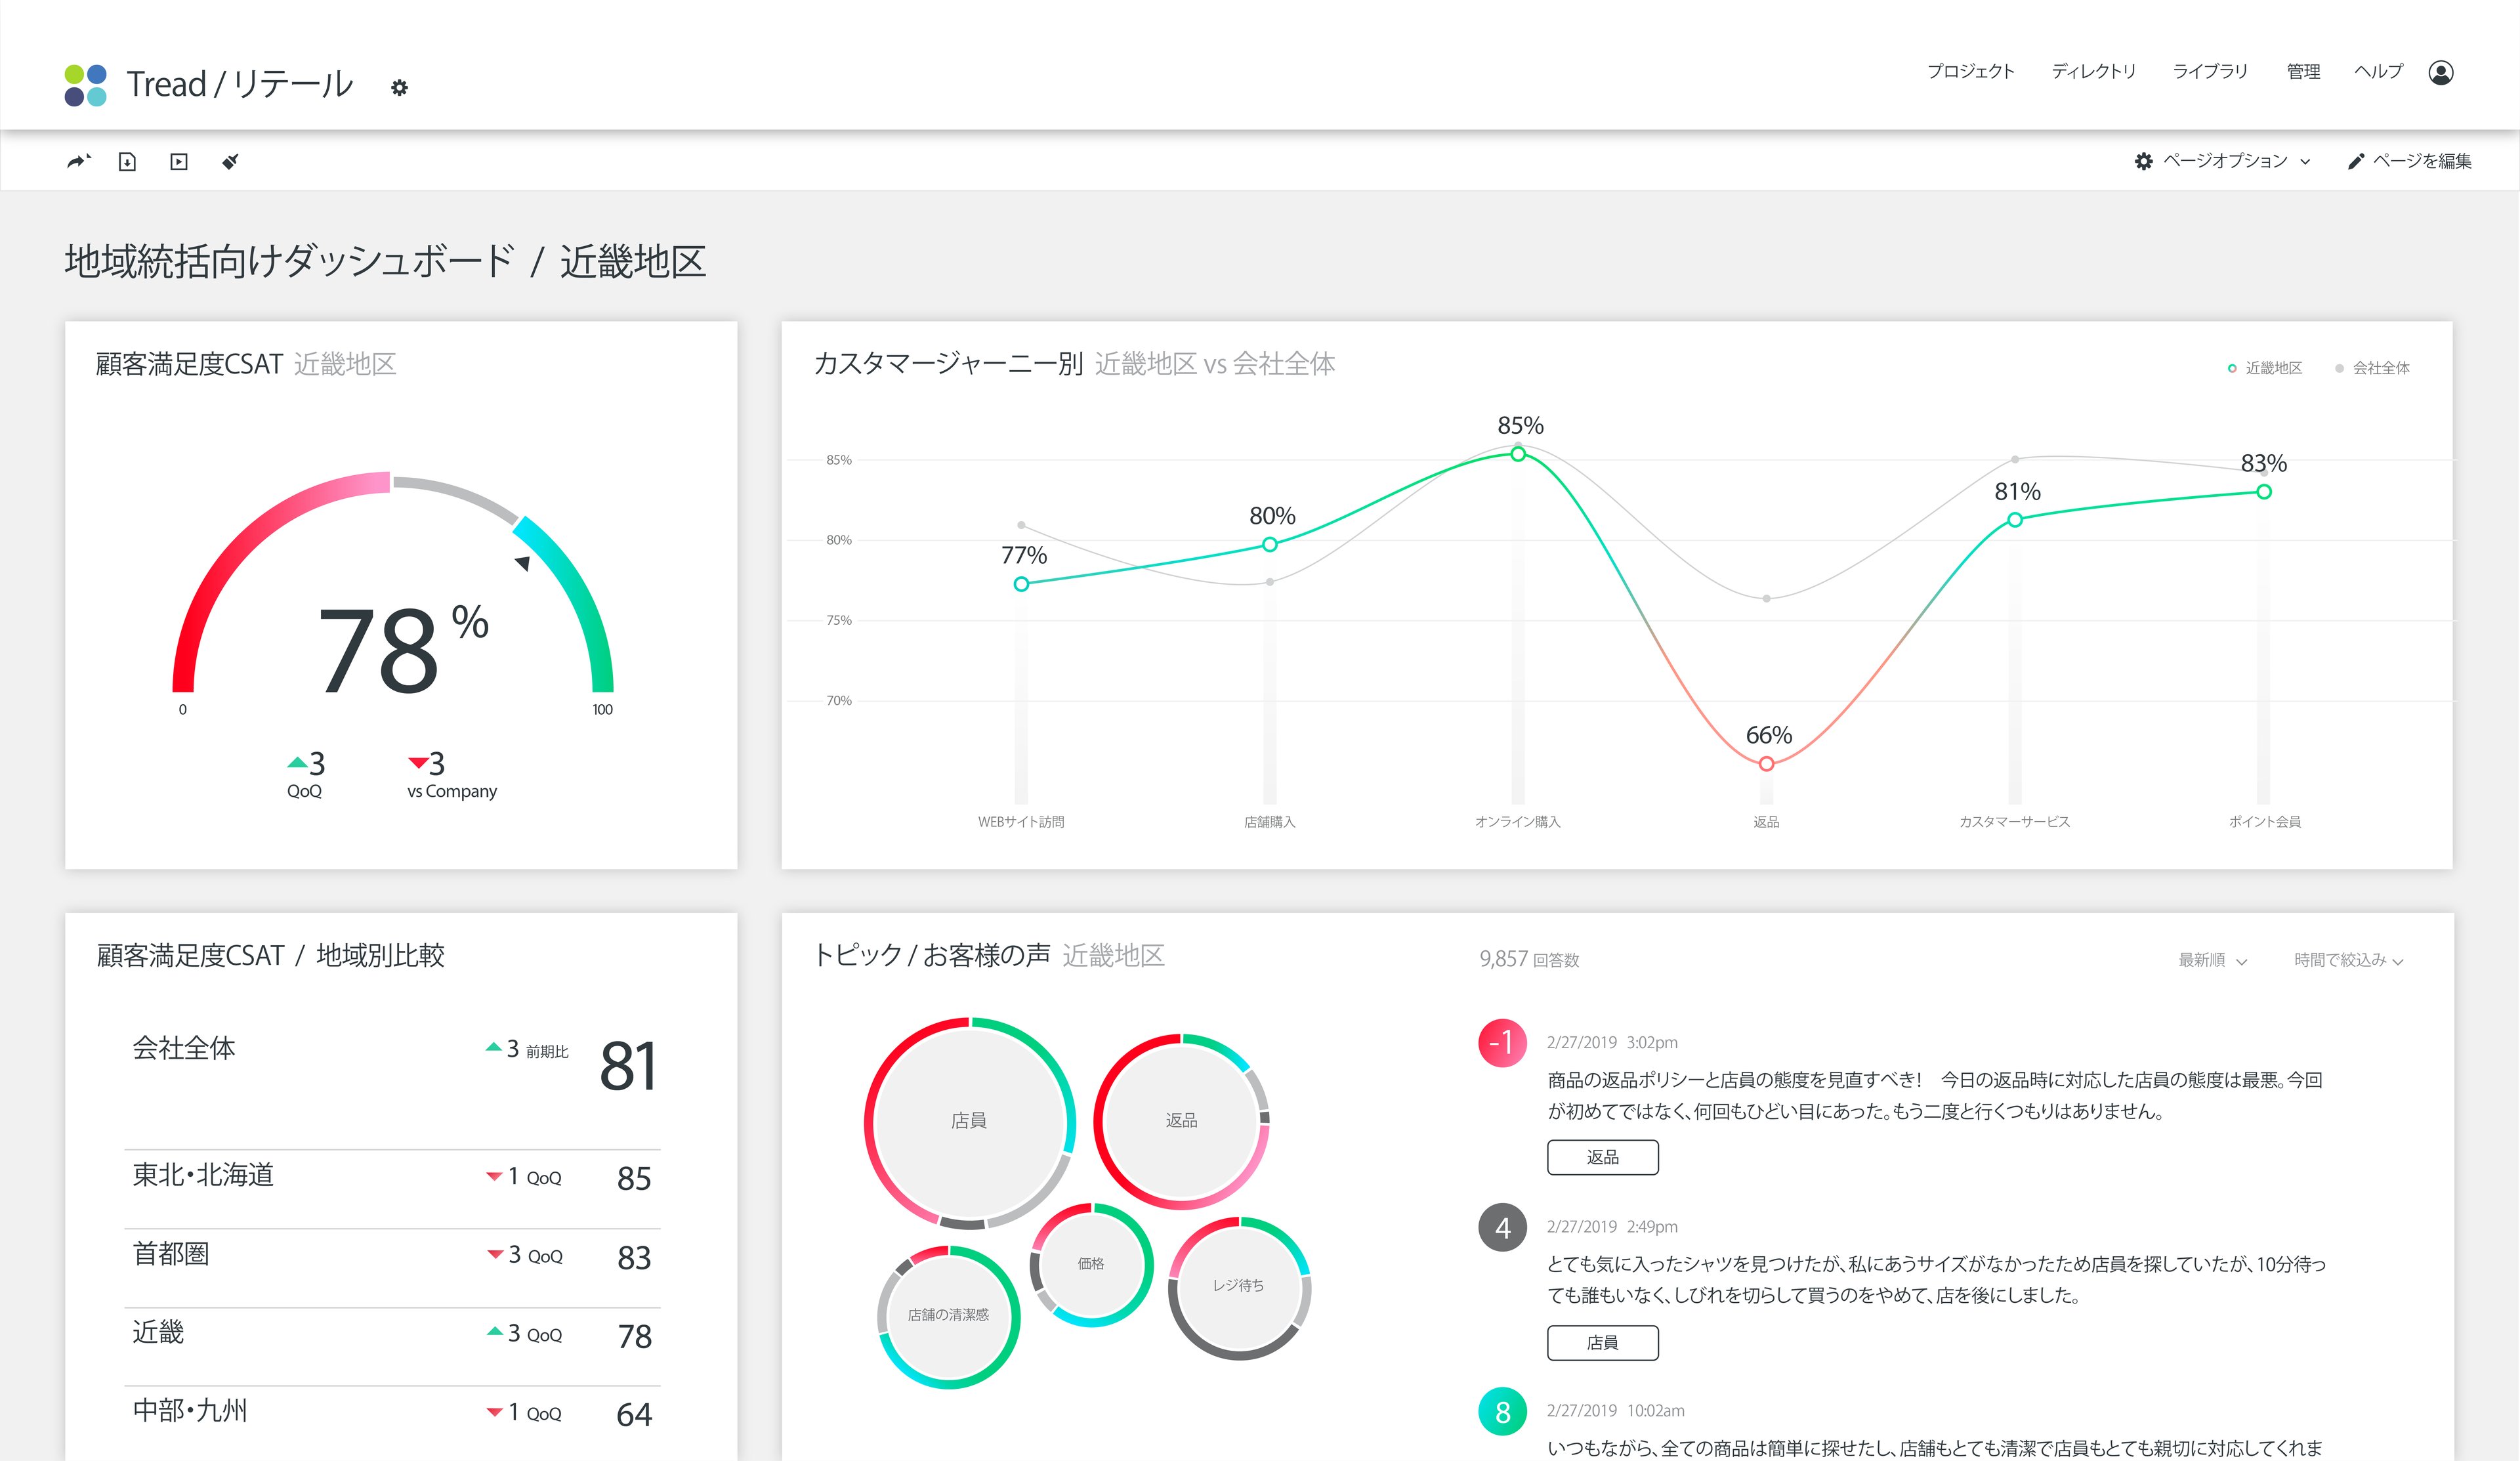Click the ページオプション gear icon
This screenshot has height=1461, width=2520.
[2143, 161]
